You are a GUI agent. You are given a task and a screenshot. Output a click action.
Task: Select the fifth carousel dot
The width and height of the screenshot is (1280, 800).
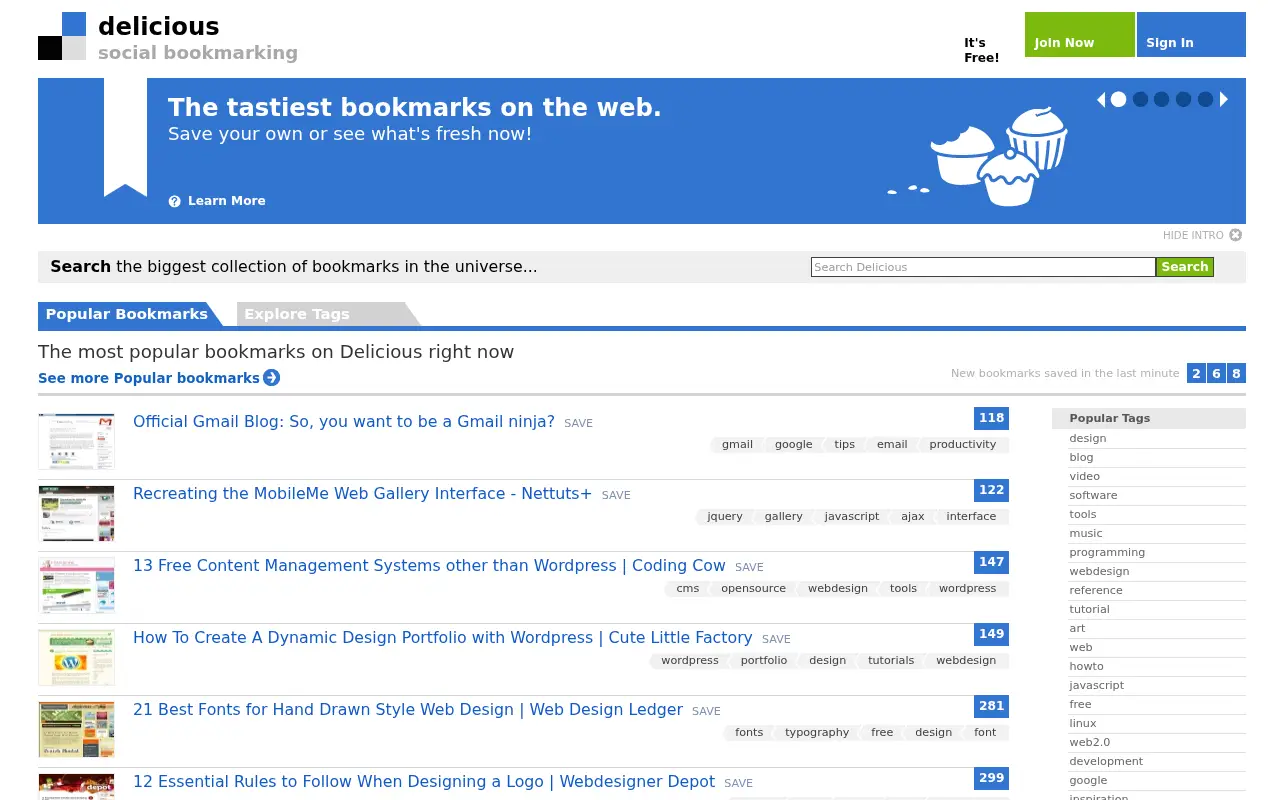coord(1205,99)
